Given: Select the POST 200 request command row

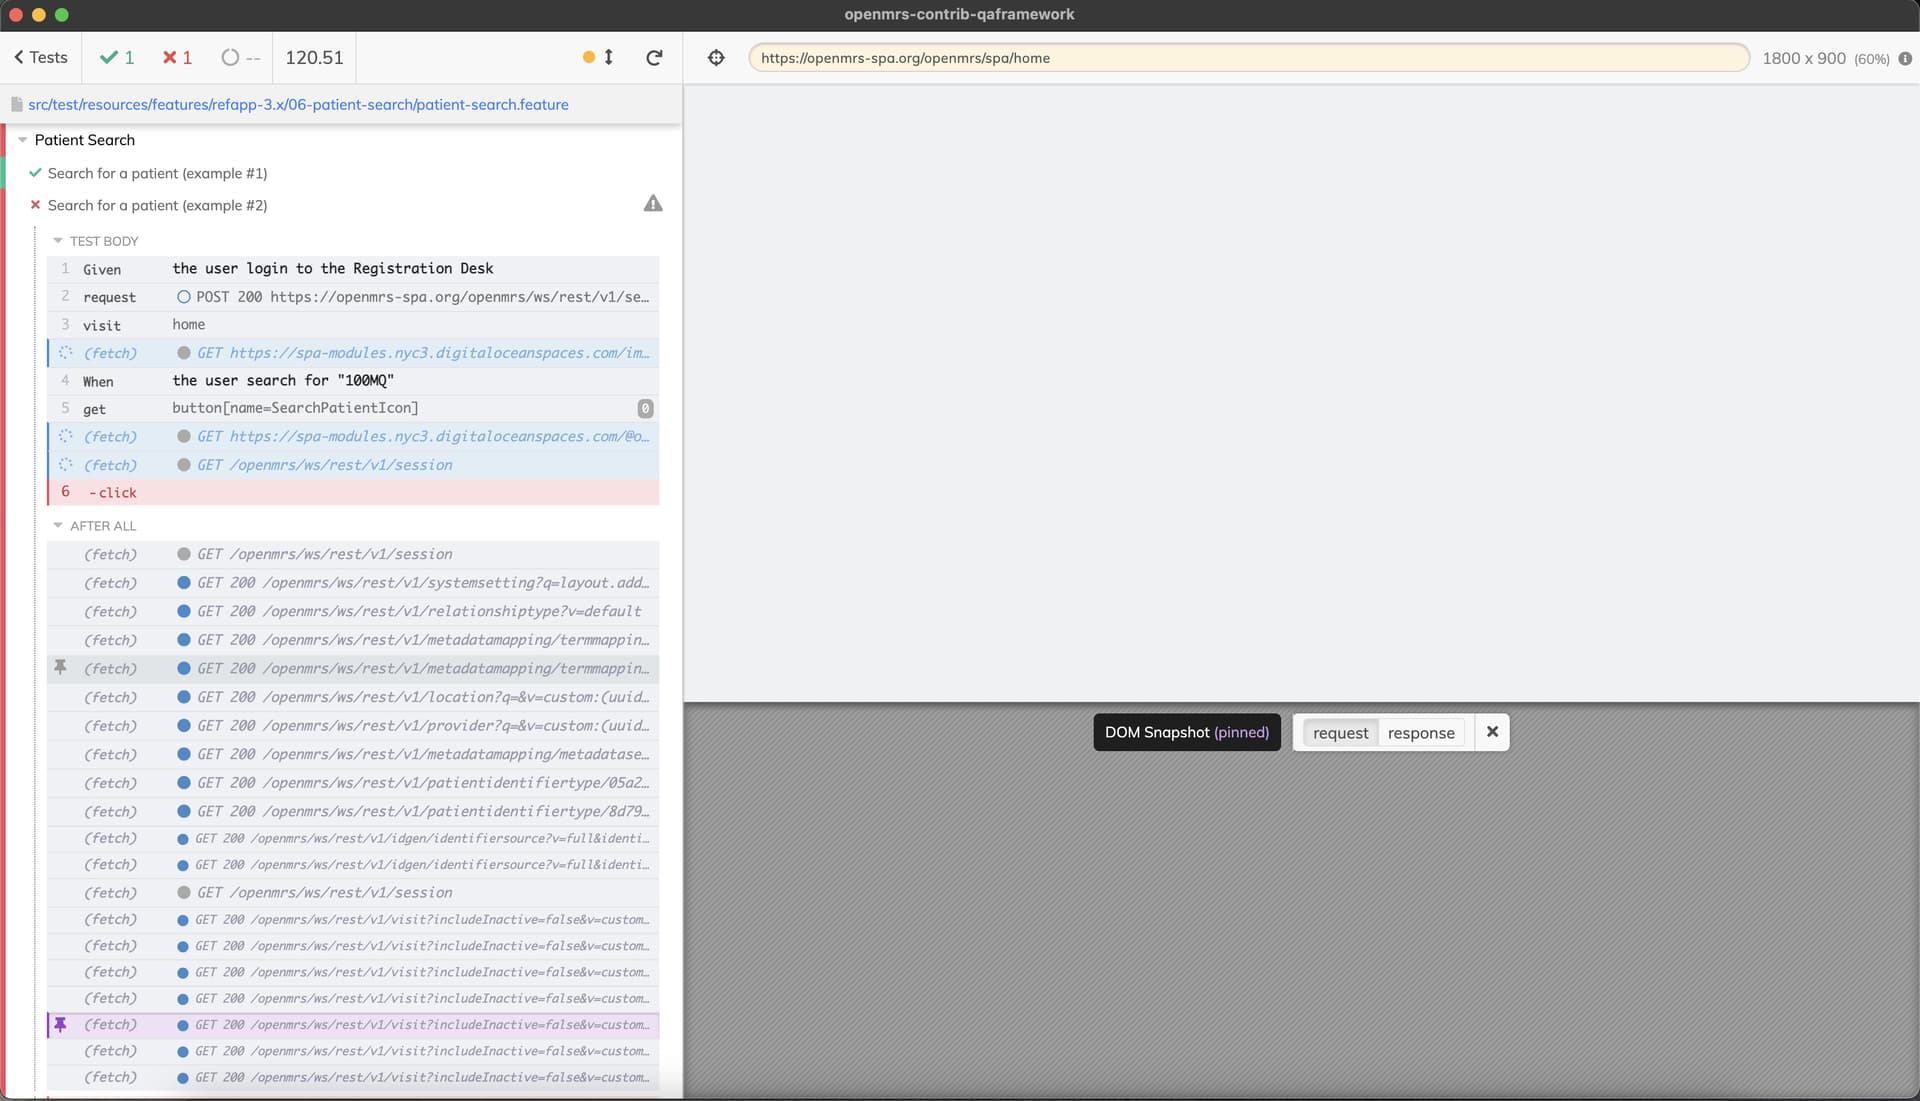Looking at the screenshot, I should (353, 297).
